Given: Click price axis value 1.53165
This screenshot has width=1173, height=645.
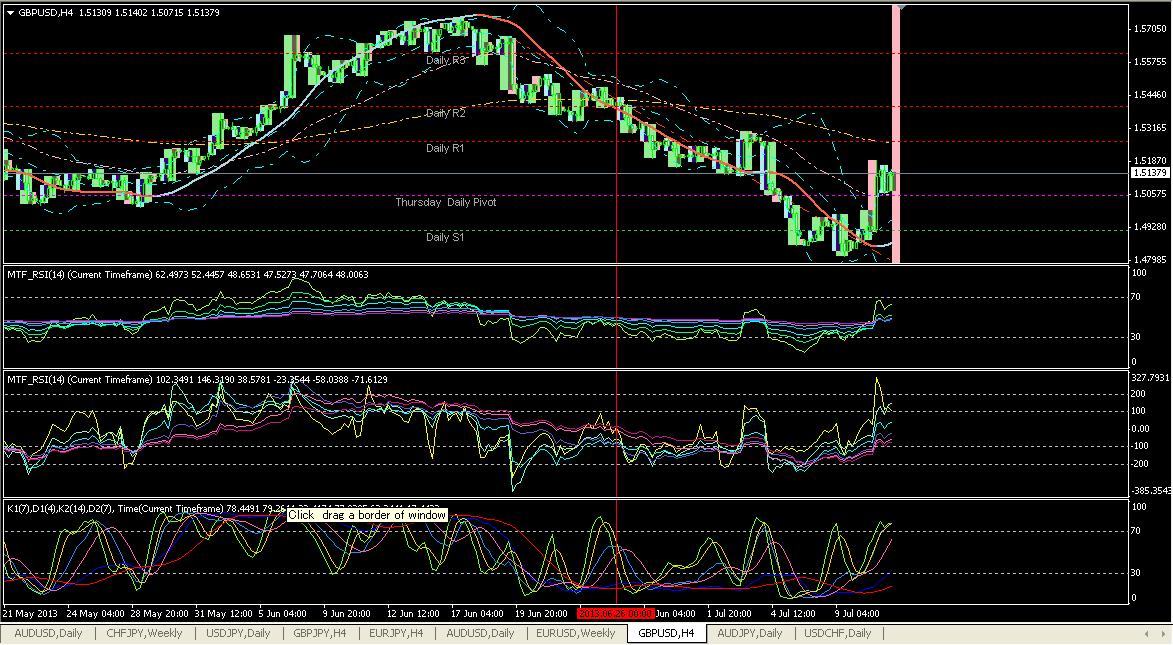Looking at the screenshot, I should 1150,128.
